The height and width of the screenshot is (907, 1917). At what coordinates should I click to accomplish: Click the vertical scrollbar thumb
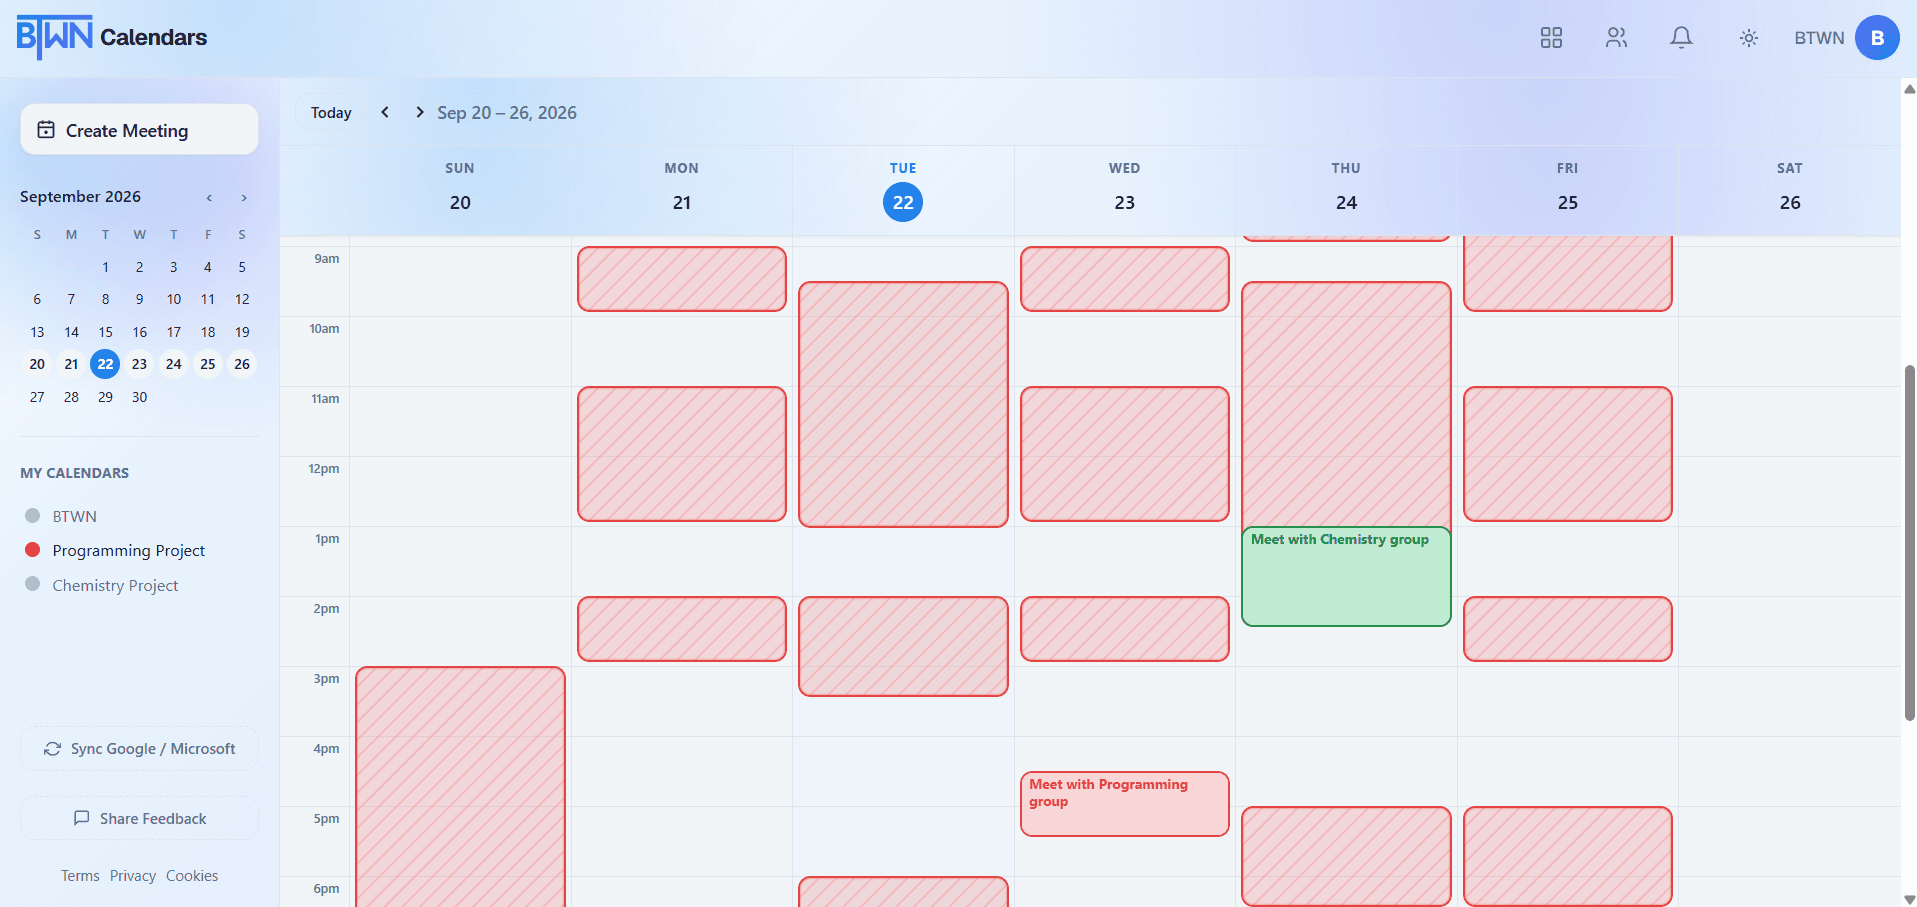click(x=1909, y=542)
